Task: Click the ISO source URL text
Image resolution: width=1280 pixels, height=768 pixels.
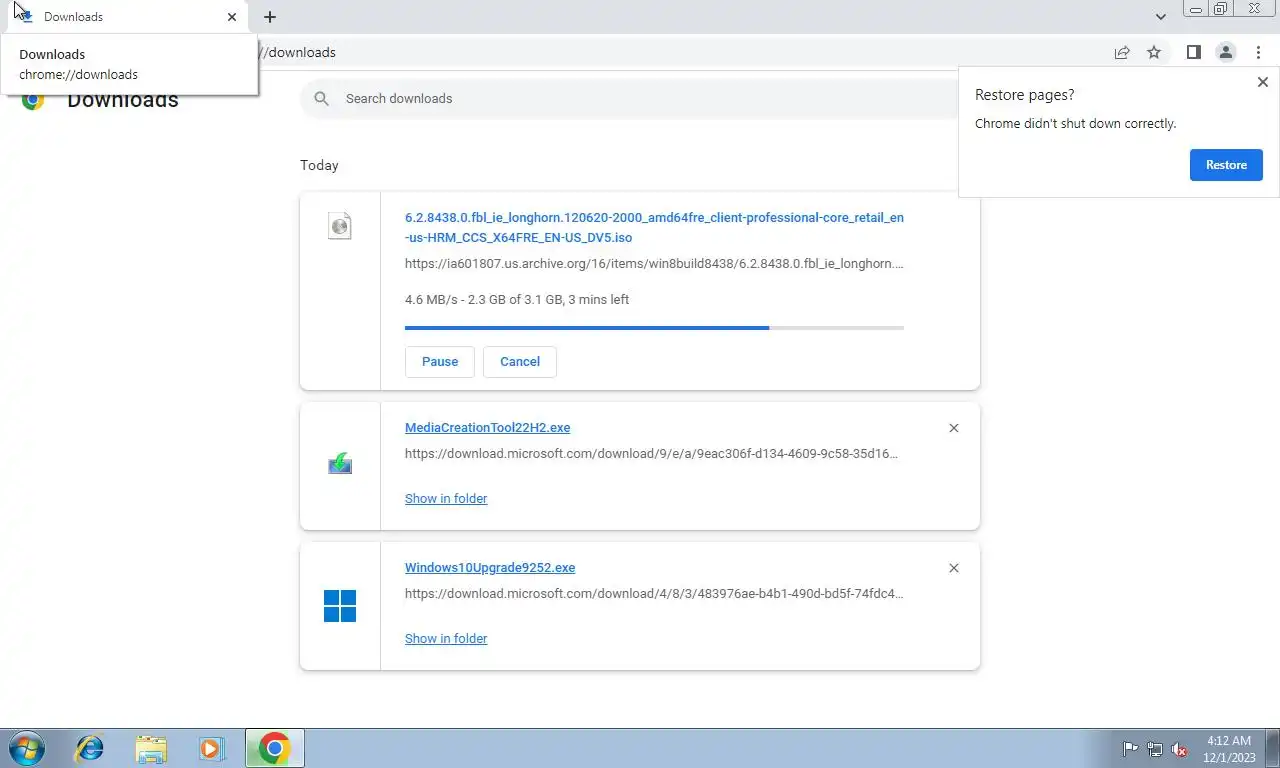Action: tap(654, 264)
